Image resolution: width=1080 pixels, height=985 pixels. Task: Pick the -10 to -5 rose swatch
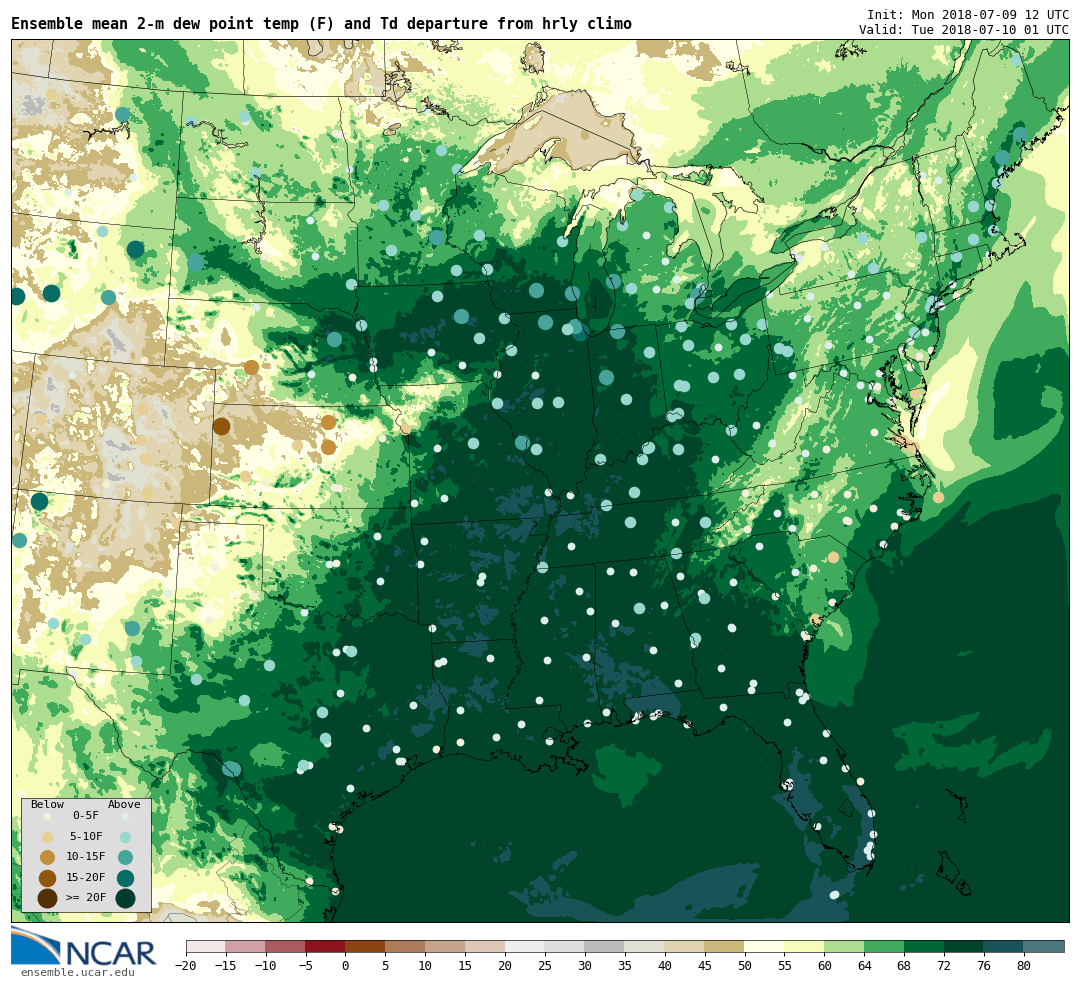coord(286,946)
